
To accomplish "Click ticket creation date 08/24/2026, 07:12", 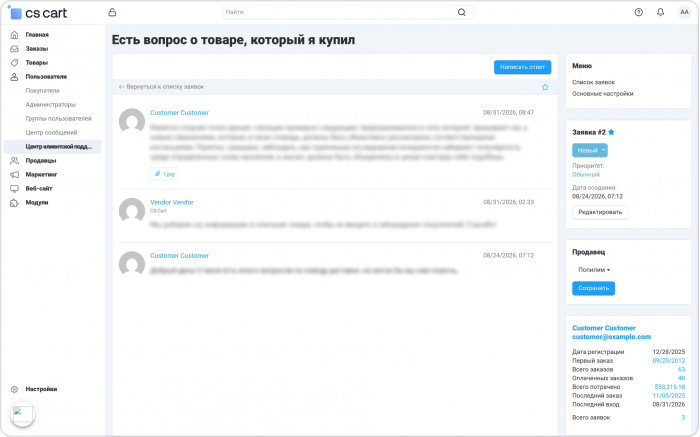I will pos(597,196).
